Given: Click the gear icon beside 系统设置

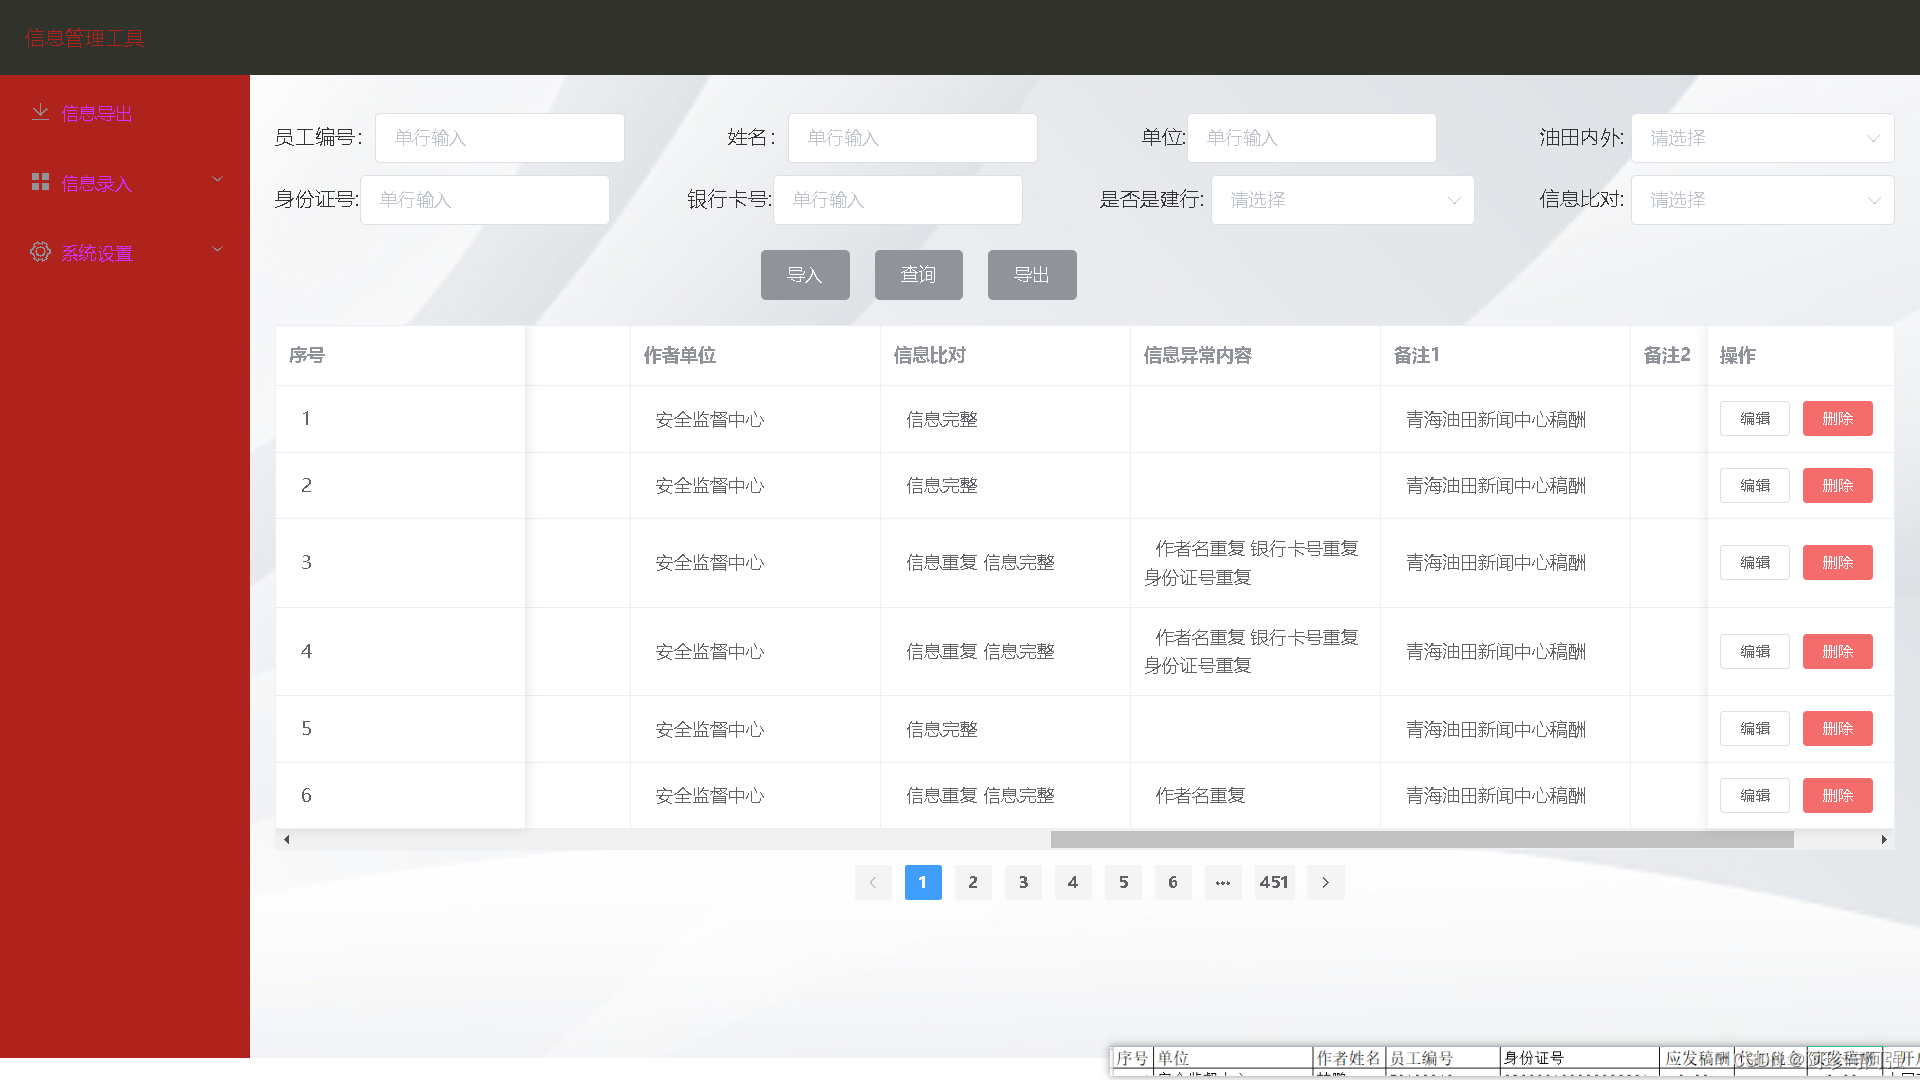Looking at the screenshot, I should pos(40,252).
